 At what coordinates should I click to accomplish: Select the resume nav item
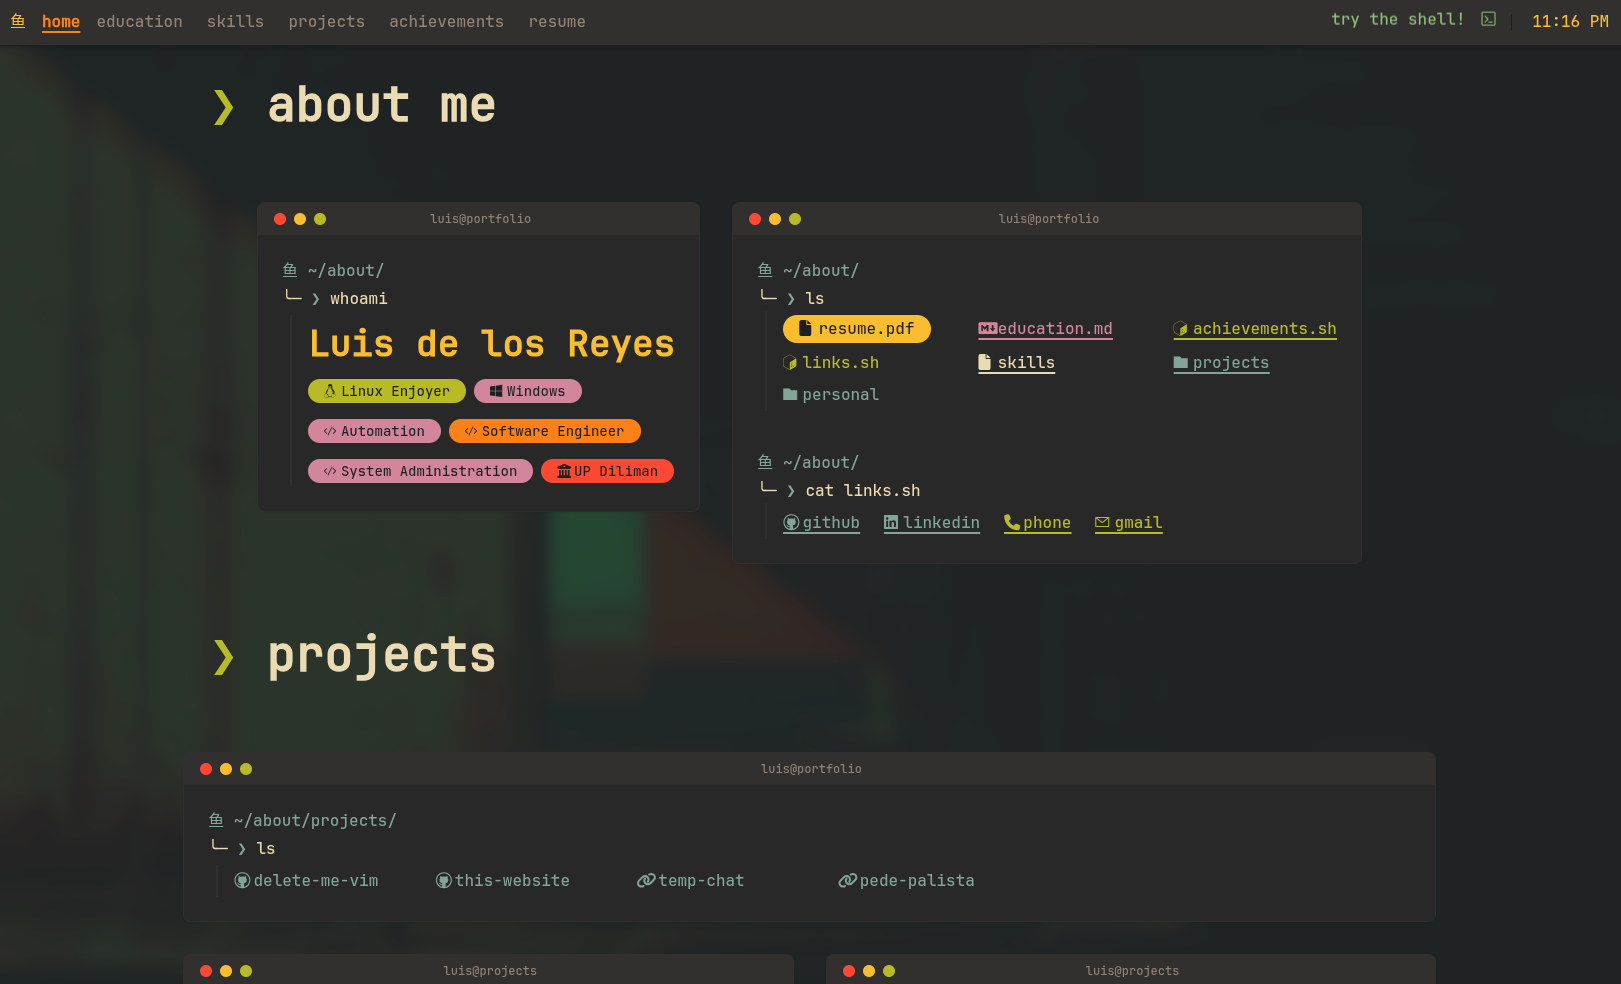point(557,22)
